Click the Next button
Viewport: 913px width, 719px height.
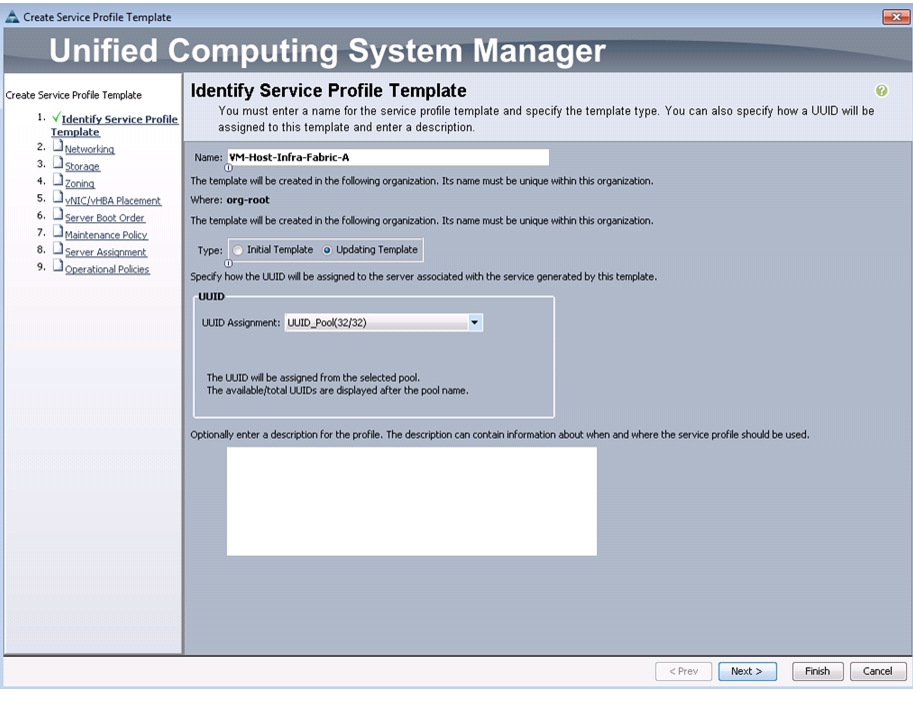point(747,671)
